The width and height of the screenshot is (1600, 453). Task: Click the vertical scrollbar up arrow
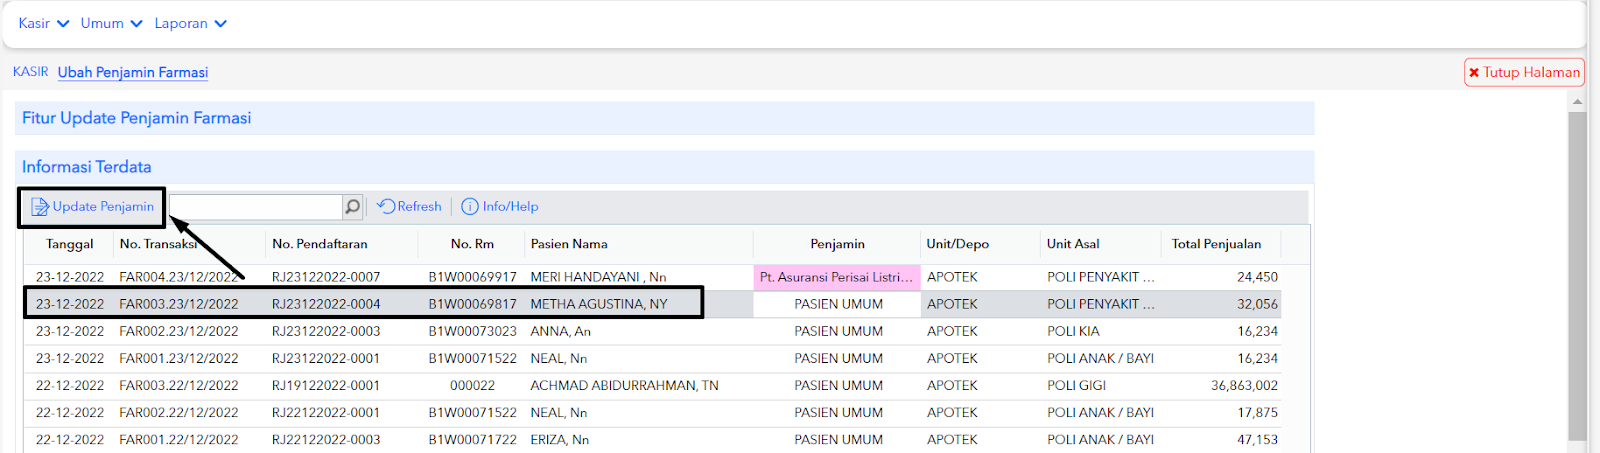pos(1578,102)
